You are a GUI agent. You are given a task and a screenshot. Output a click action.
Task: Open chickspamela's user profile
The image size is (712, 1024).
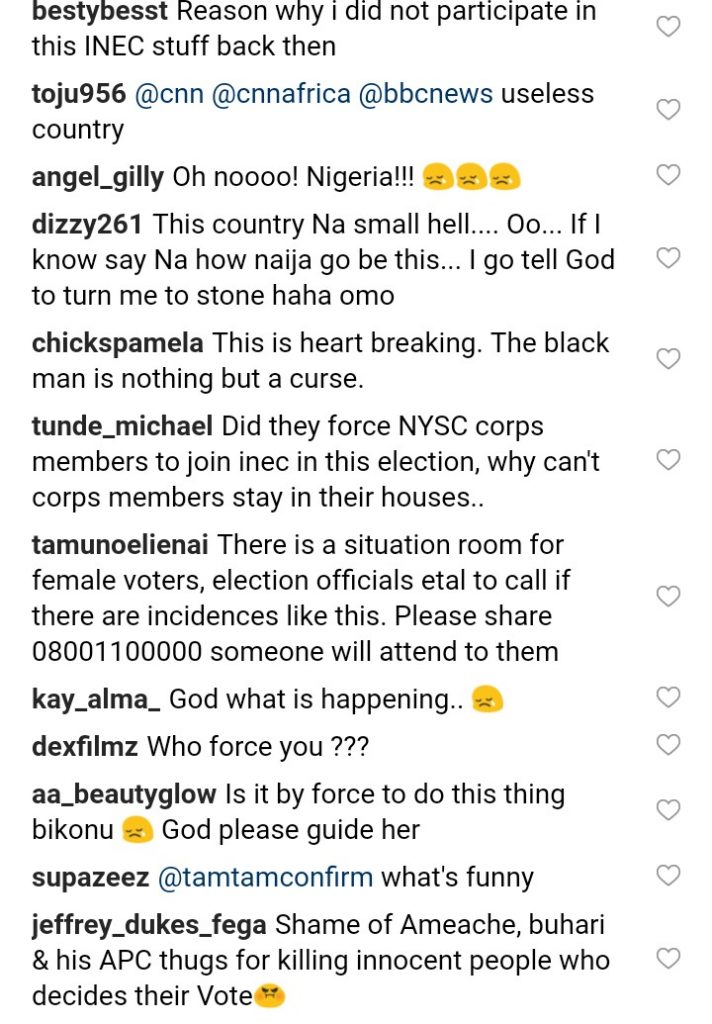117,343
